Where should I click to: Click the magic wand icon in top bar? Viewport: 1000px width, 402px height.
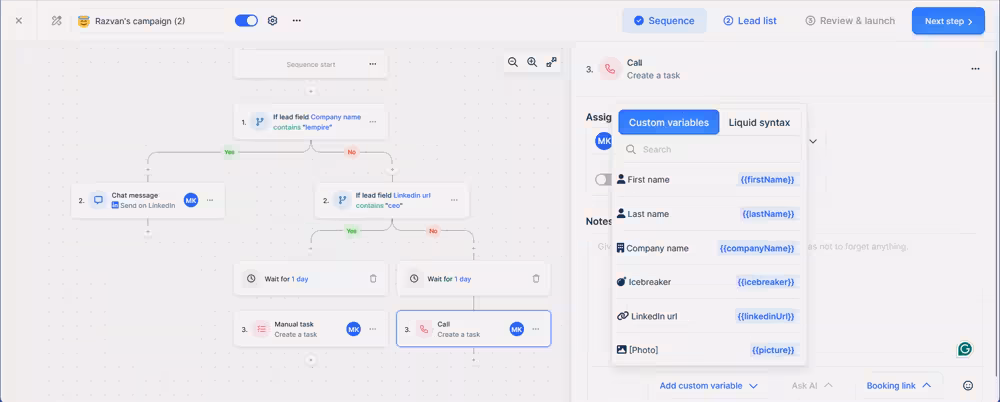56,21
